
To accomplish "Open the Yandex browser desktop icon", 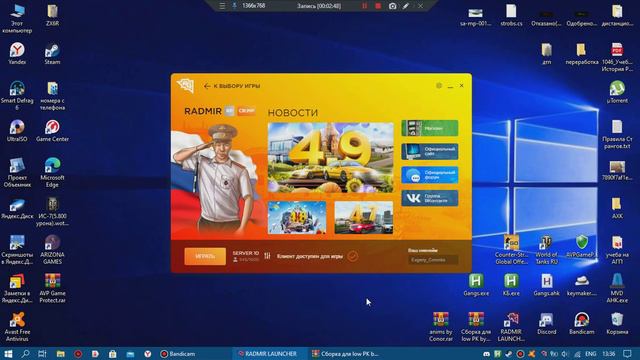I will 17,53.
